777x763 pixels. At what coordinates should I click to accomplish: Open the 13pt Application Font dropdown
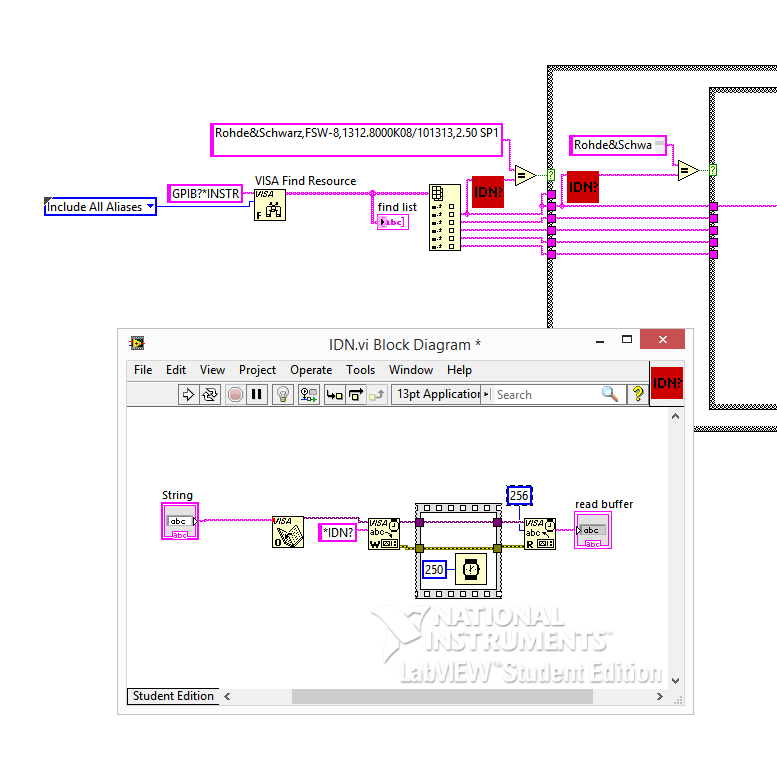tap(441, 394)
